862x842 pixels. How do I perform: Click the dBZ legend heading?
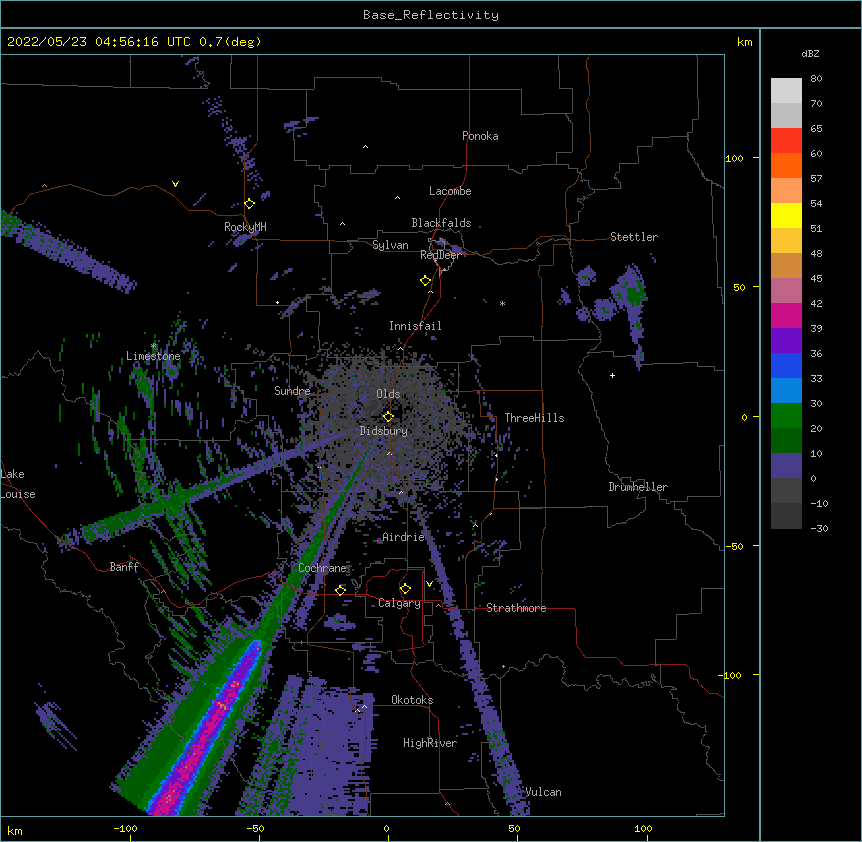pyautogui.click(x=810, y=53)
